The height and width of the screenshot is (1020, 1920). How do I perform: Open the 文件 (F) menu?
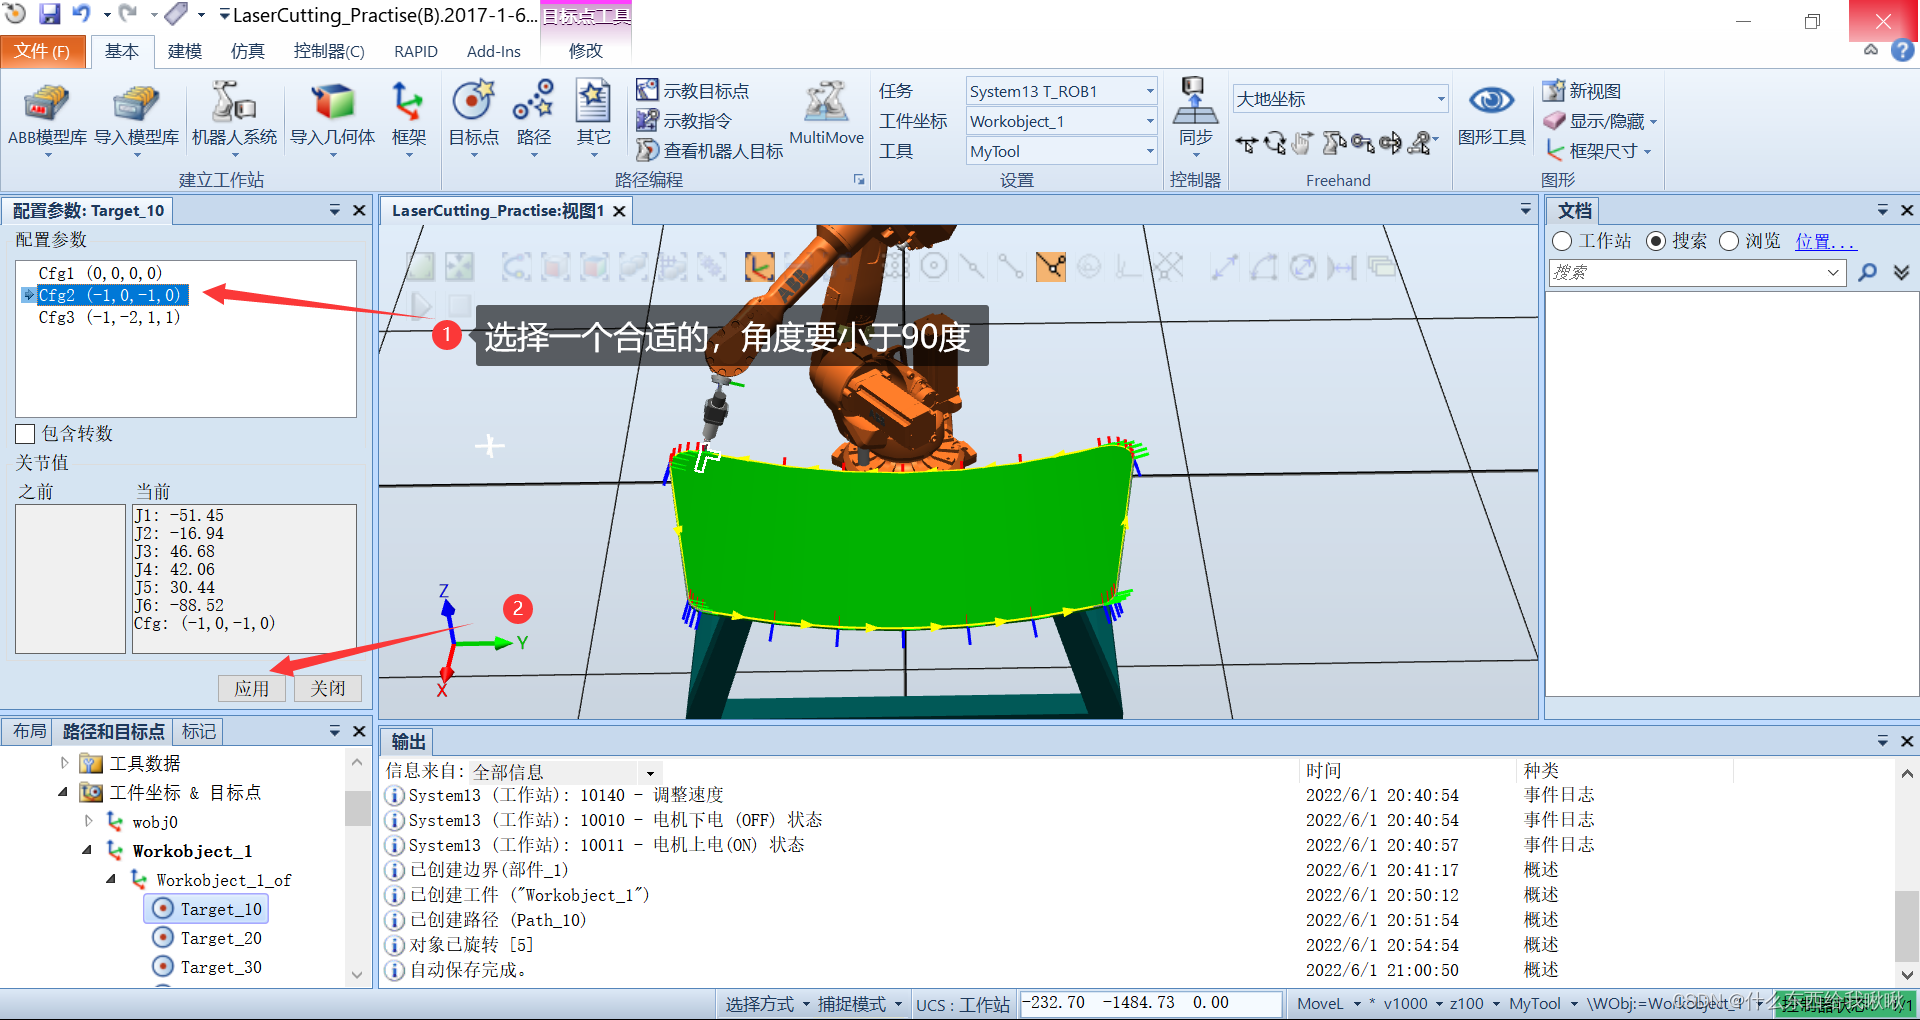(42, 51)
